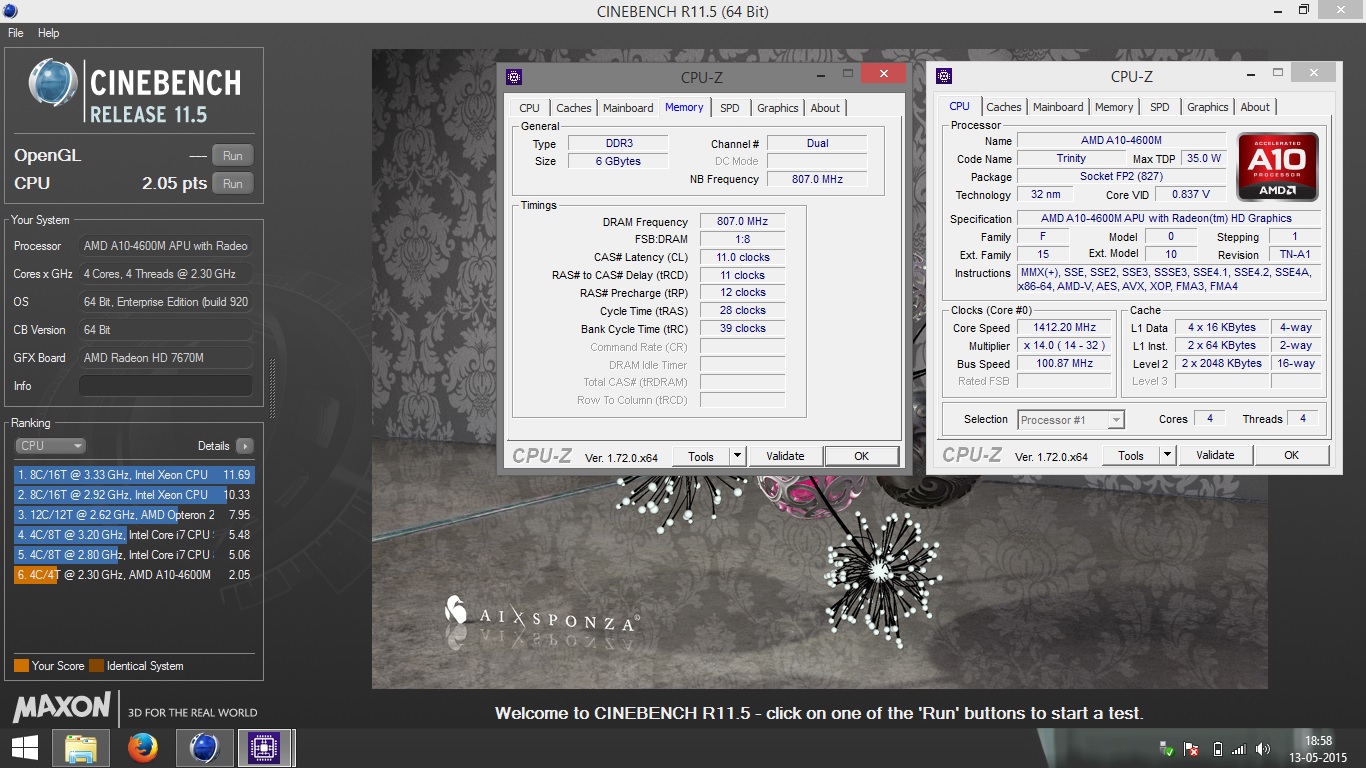Run the OpenGL benchmark
1366x768 pixels.
click(x=233, y=155)
